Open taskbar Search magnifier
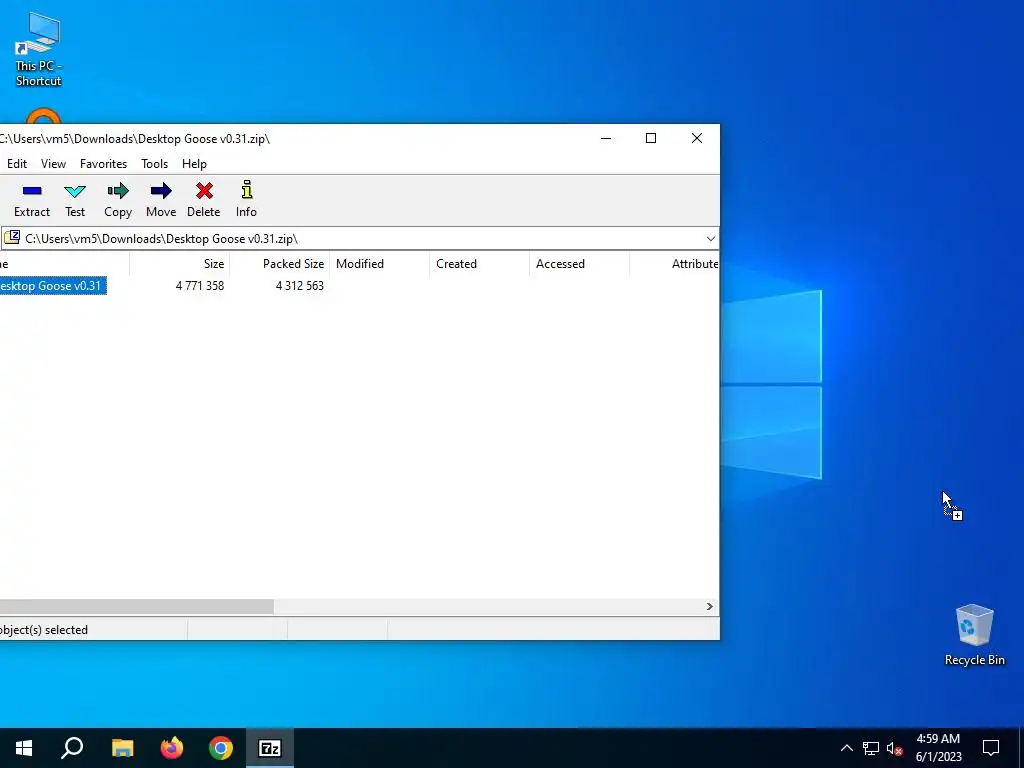 point(72,748)
